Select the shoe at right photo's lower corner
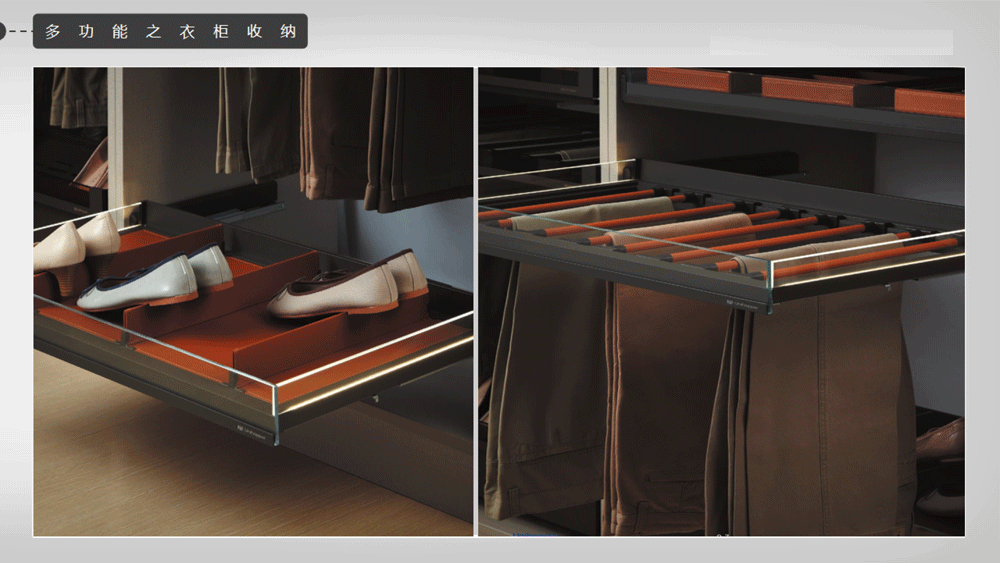1000x563 pixels. point(940,440)
